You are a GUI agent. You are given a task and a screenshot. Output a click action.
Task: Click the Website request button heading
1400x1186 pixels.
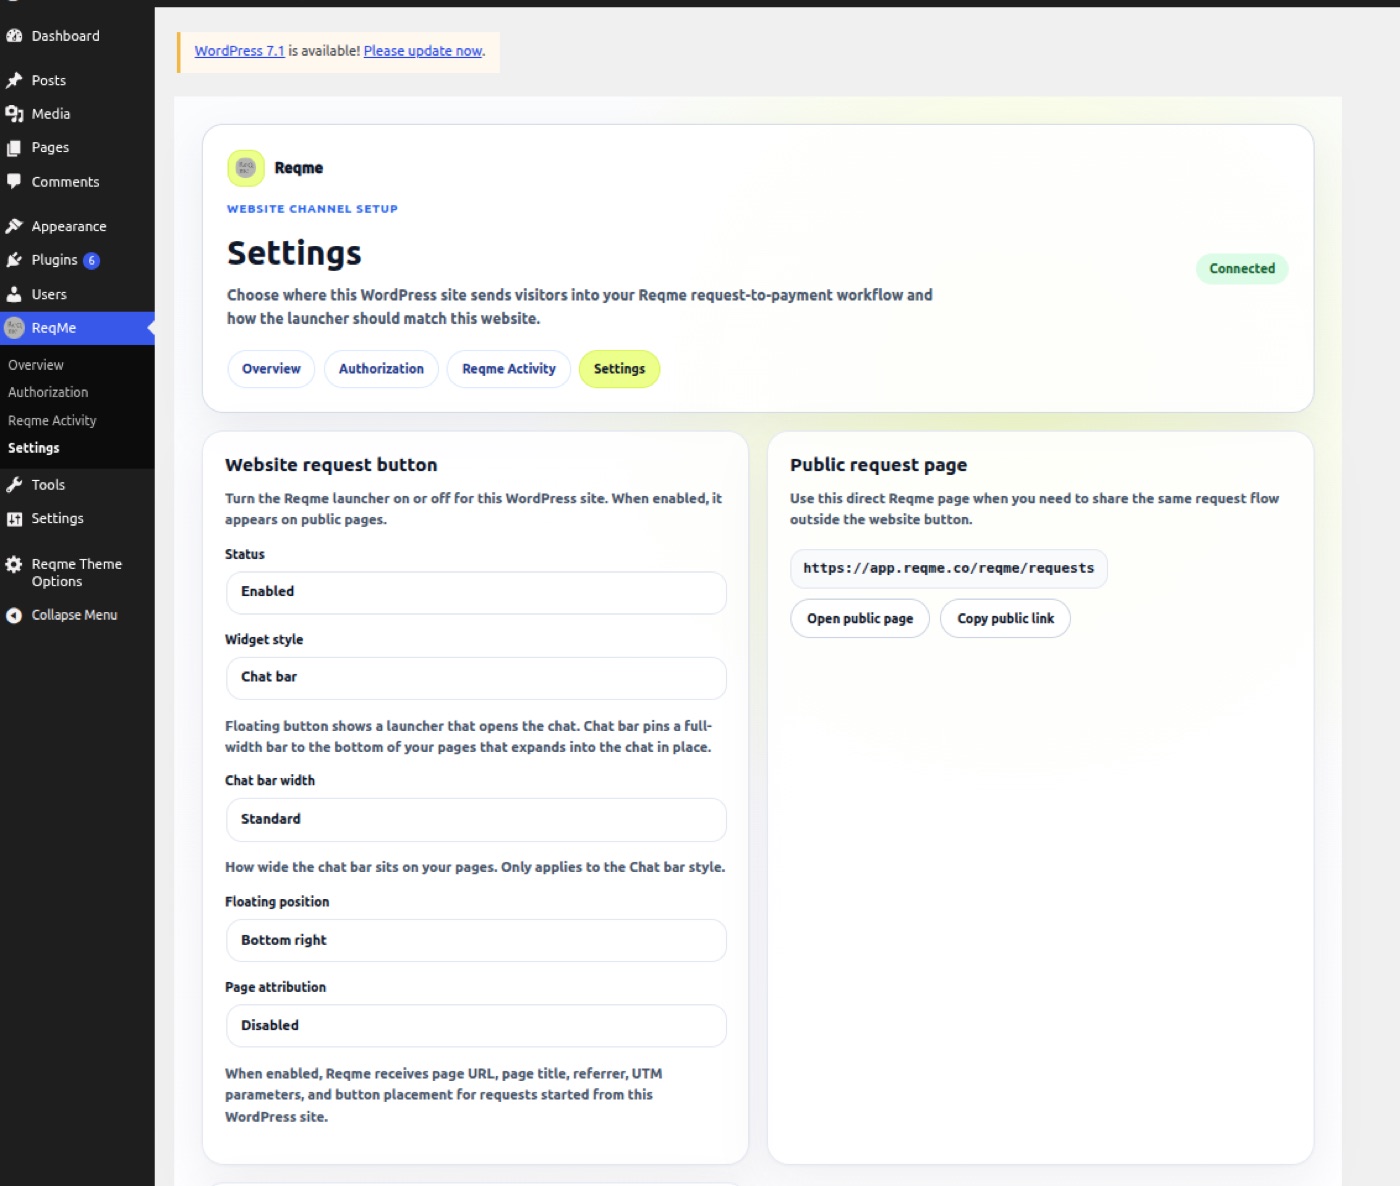331,465
